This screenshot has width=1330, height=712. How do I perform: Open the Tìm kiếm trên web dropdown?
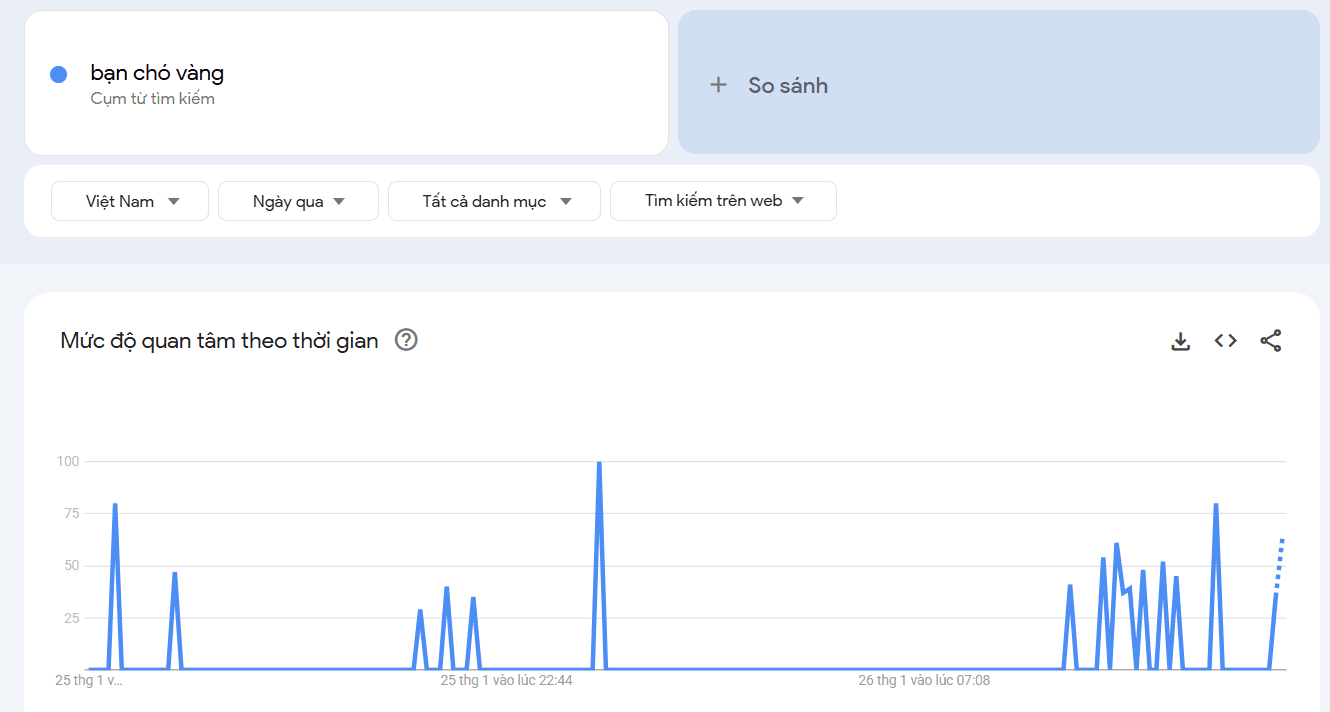click(x=723, y=201)
